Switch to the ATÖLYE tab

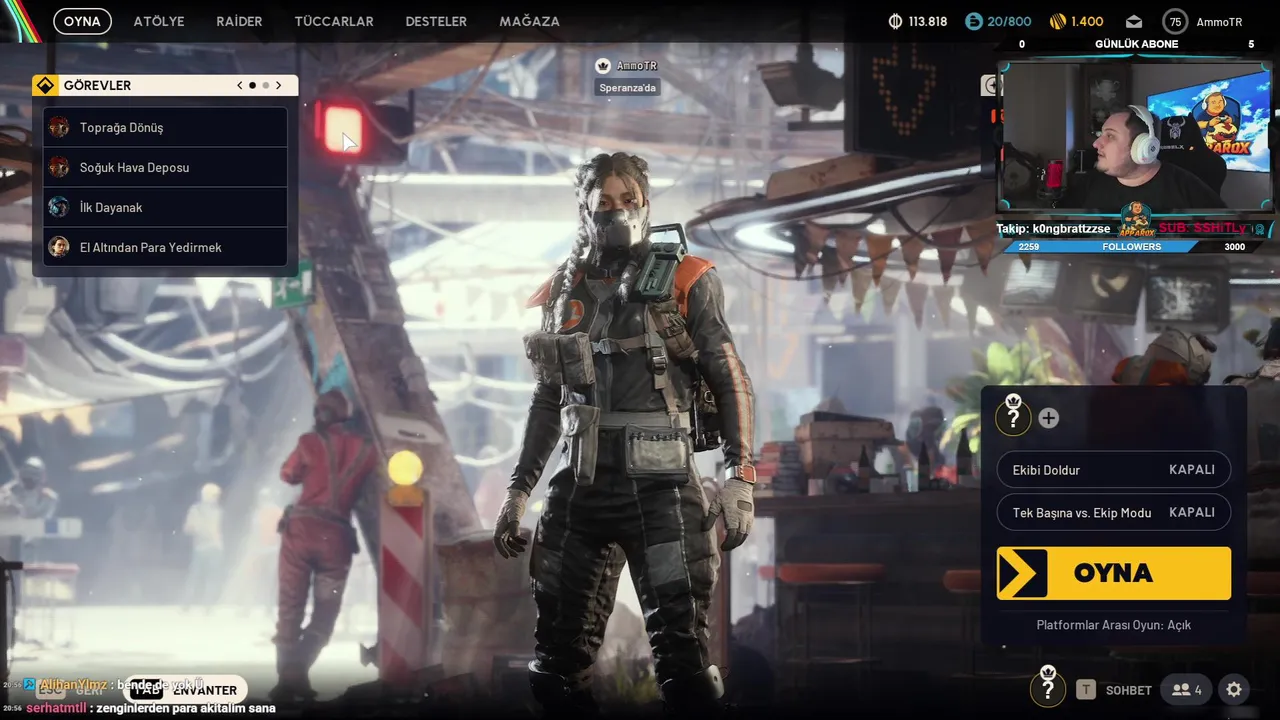point(159,21)
